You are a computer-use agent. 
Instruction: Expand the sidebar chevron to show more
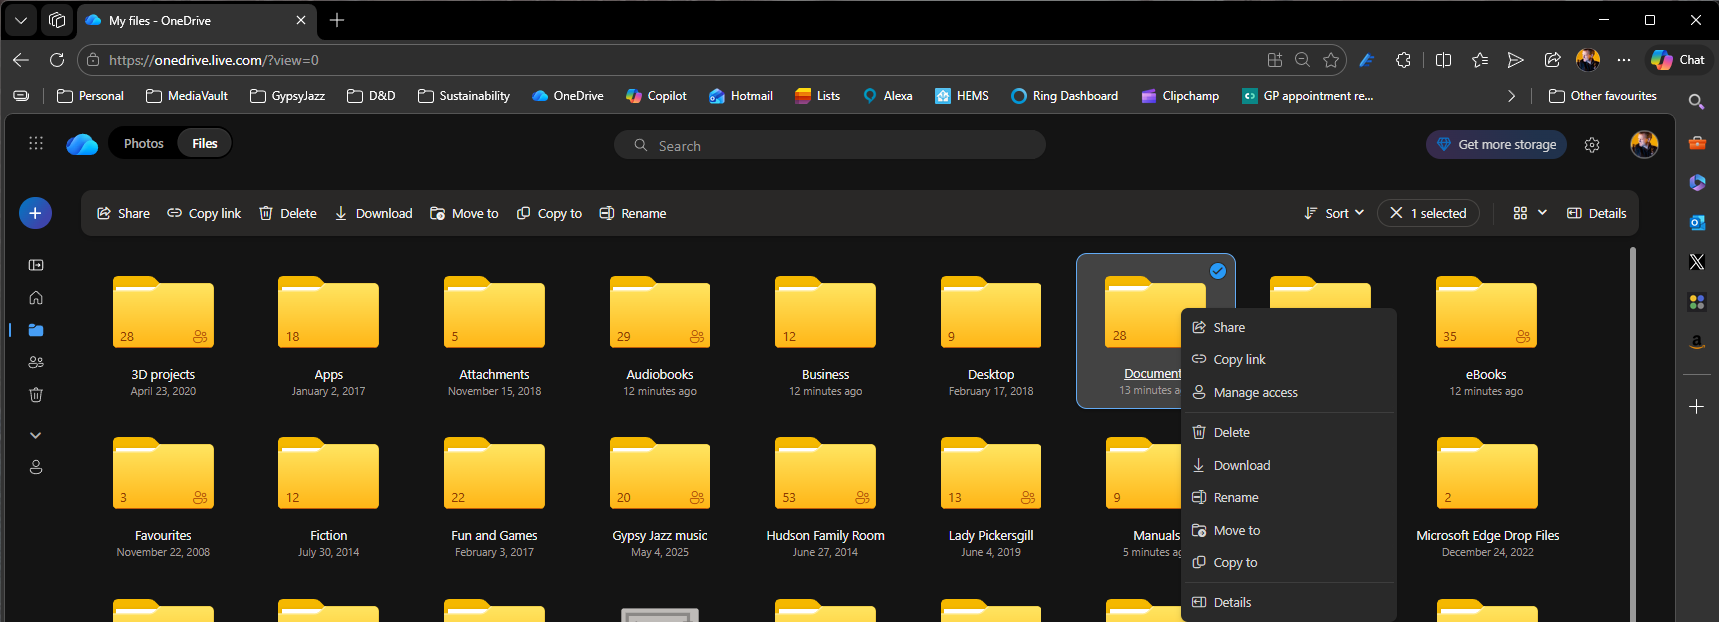[x=36, y=435]
